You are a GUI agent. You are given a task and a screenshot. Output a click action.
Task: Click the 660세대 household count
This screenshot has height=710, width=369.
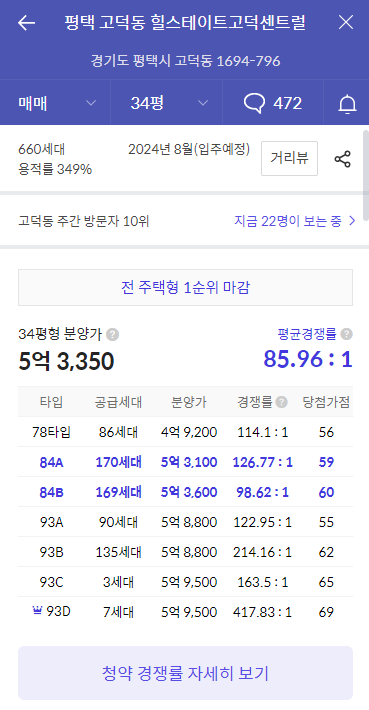pos(42,149)
